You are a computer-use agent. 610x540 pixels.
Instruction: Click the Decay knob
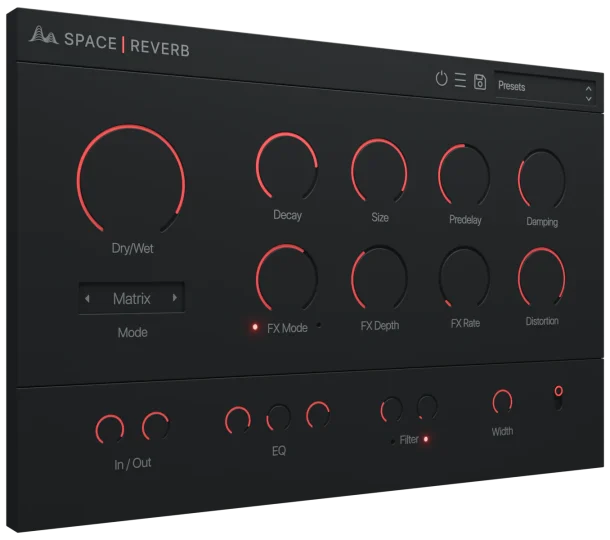pos(287,165)
